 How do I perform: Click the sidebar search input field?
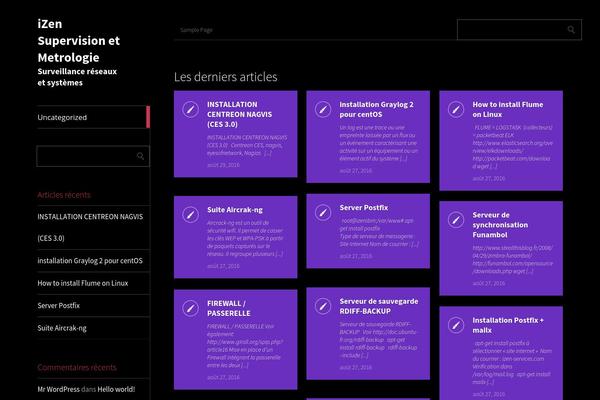(93, 156)
